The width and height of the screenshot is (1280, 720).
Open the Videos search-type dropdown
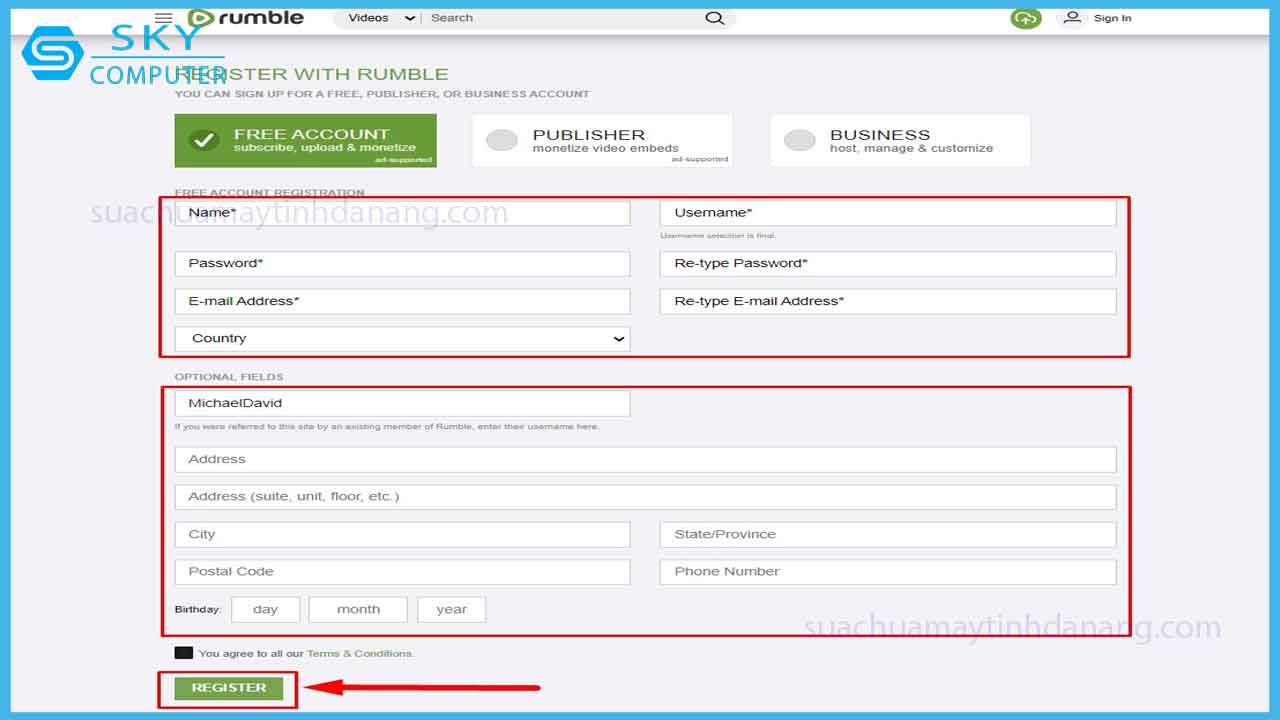click(381, 18)
